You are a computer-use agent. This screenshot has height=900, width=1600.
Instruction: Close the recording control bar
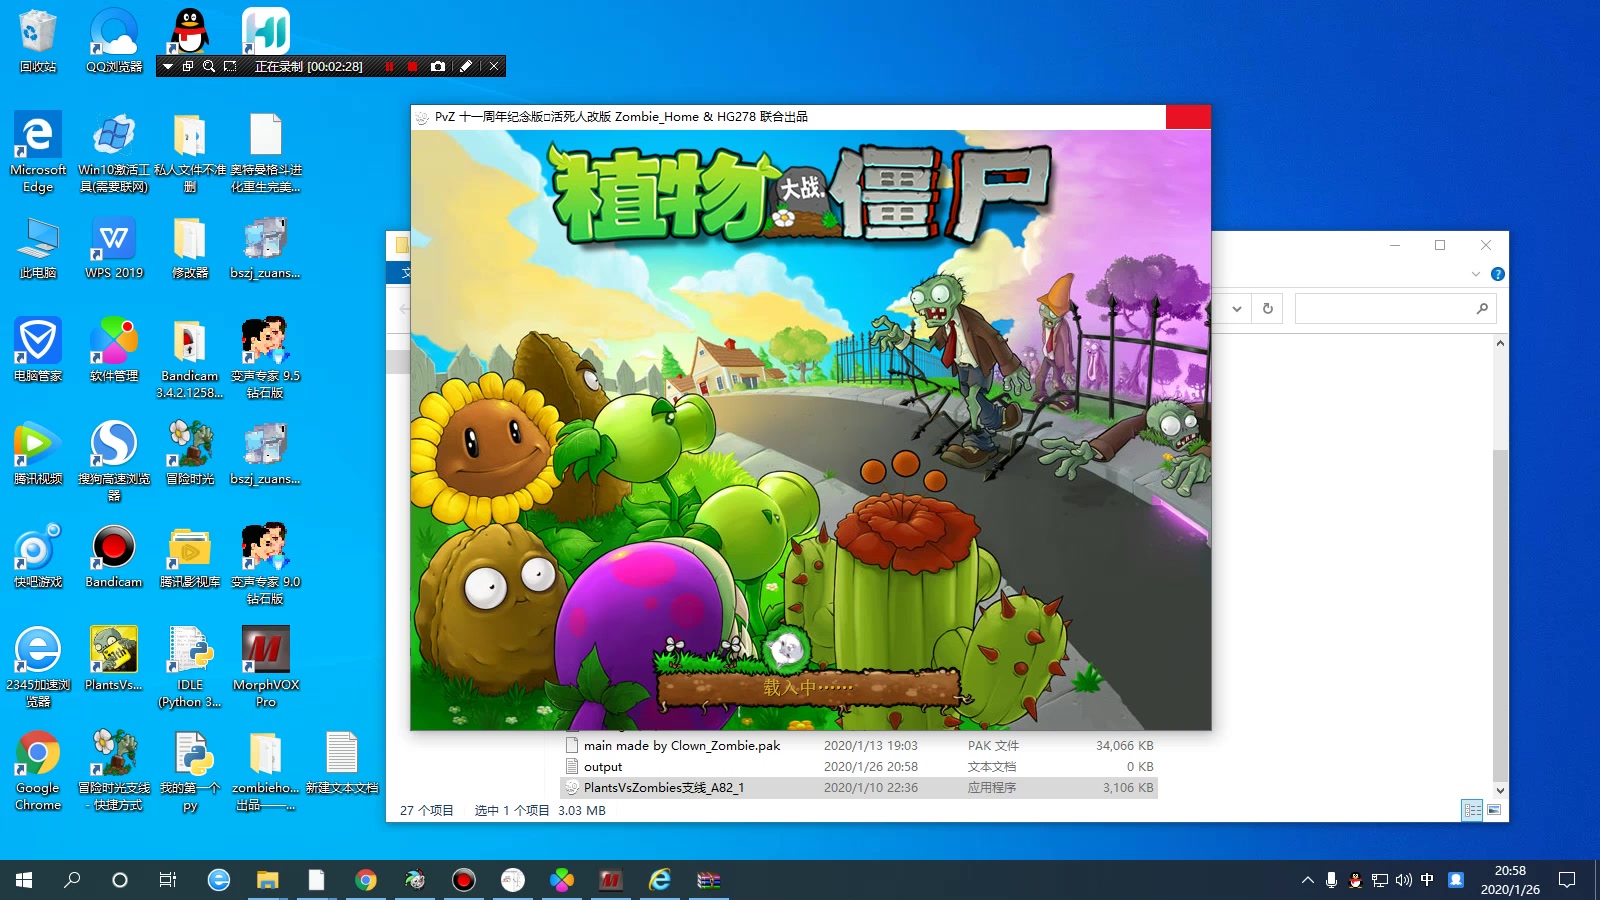tap(493, 67)
